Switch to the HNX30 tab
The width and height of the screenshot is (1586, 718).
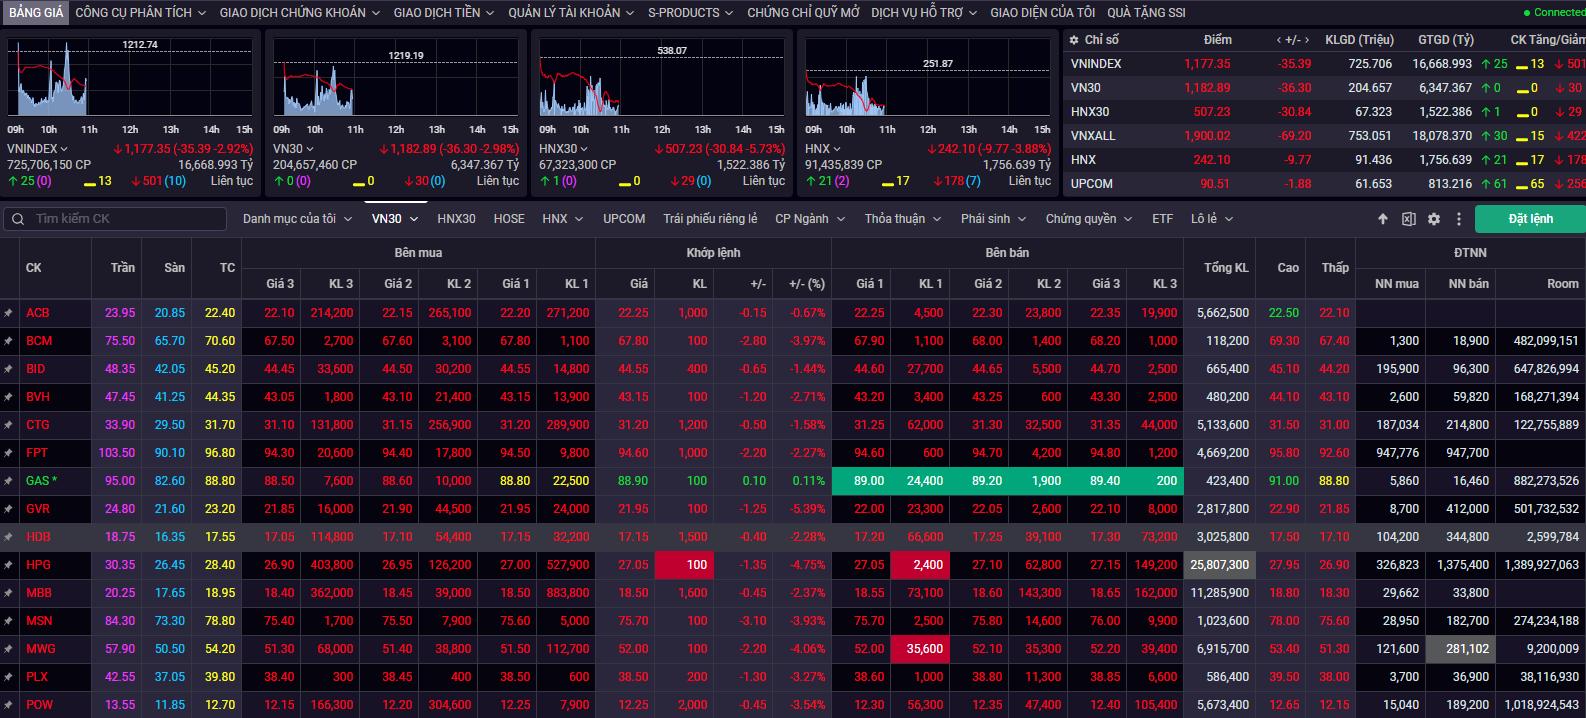click(x=456, y=219)
